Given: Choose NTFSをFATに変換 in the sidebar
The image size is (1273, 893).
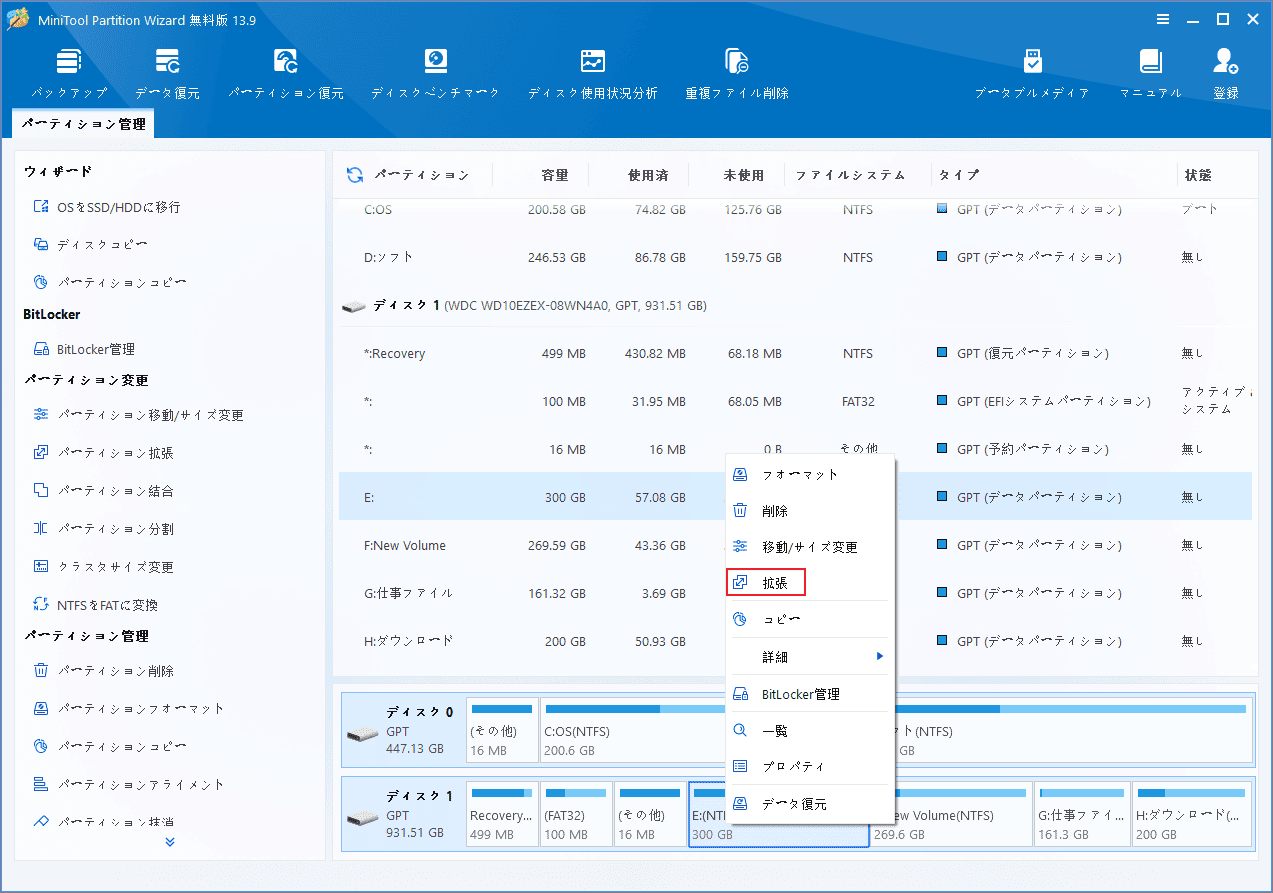Looking at the screenshot, I should (96, 605).
